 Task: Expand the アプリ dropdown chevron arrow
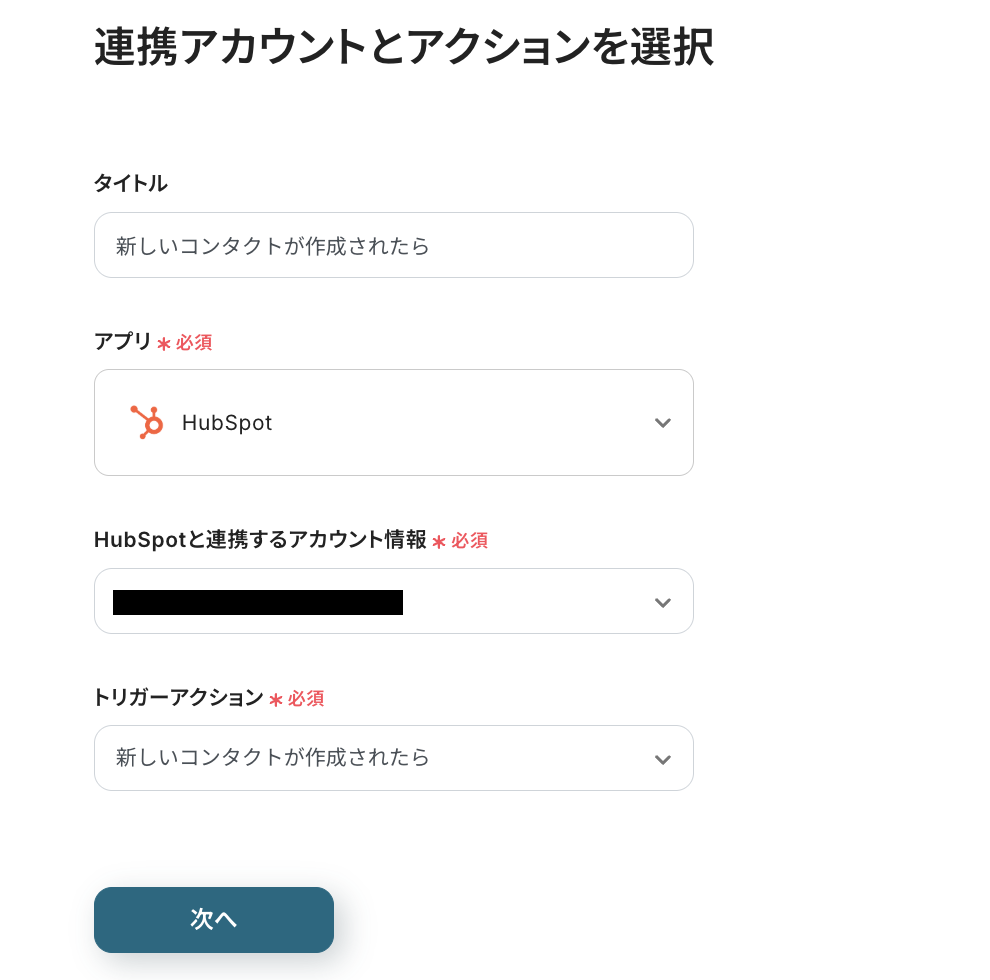click(x=662, y=423)
